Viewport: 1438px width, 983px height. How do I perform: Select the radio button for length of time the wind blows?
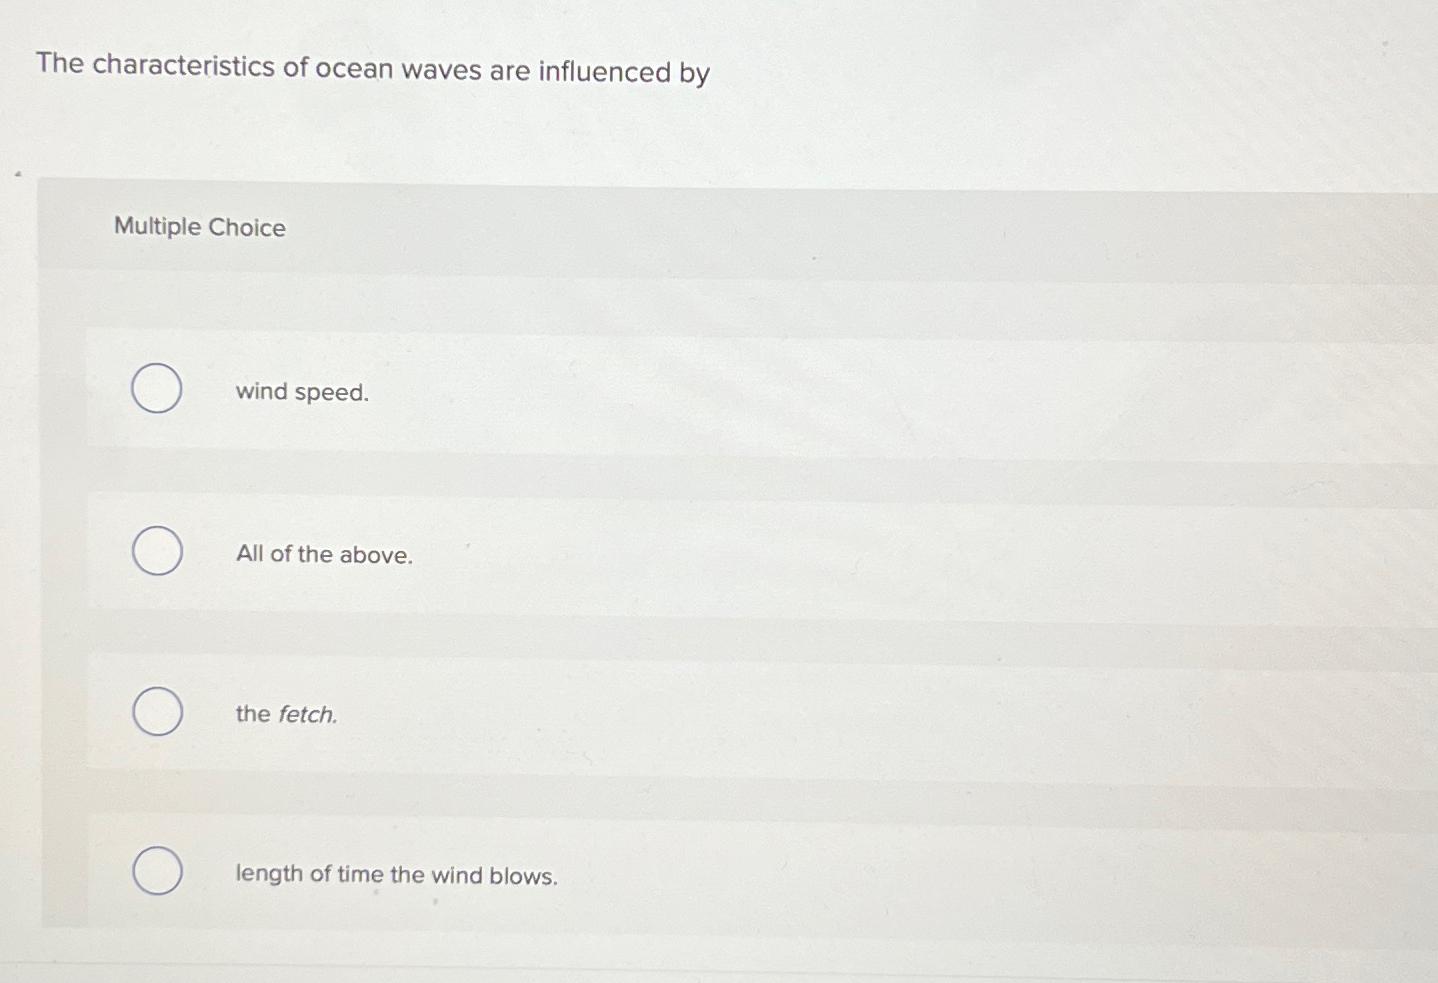click(157, 871)
